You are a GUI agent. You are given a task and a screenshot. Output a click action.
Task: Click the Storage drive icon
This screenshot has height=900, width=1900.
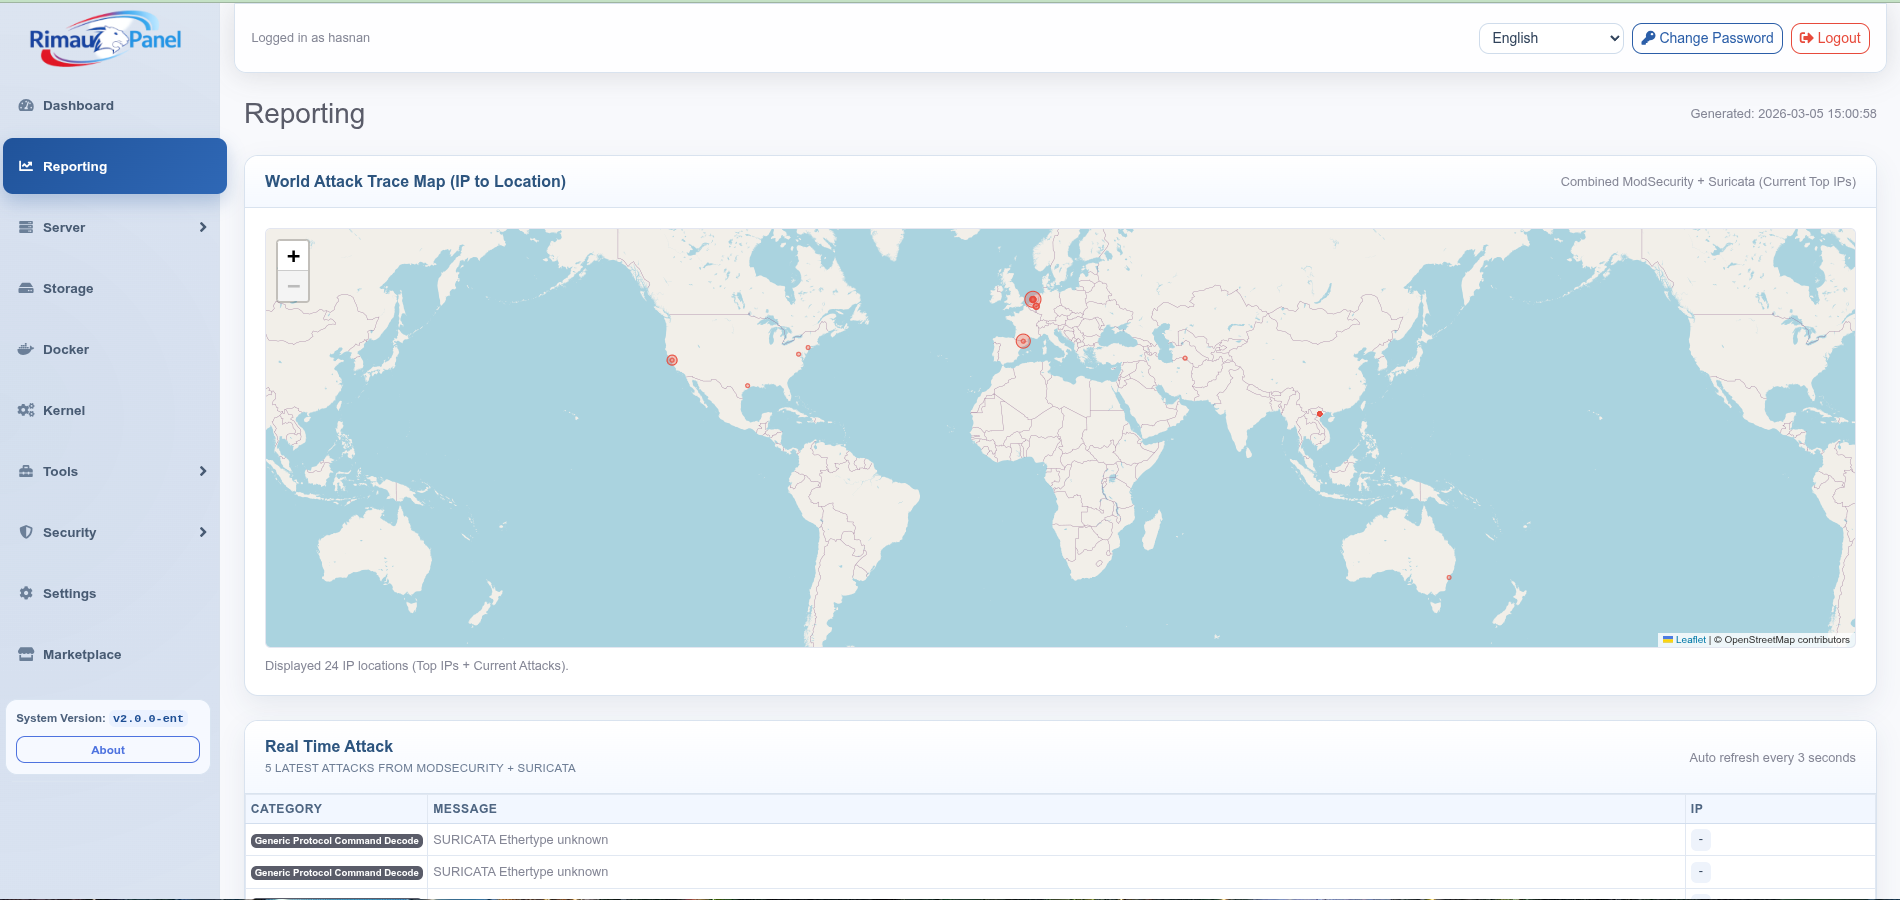coord(26,289)
